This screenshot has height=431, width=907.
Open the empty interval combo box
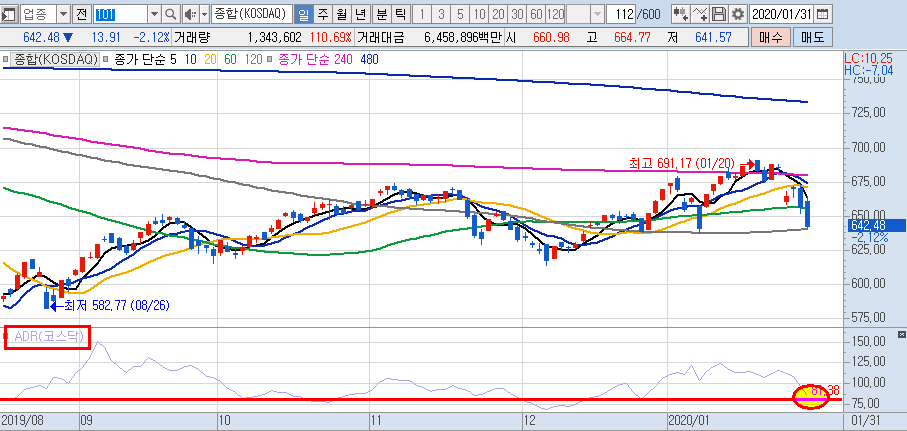[x=584, y=13]
